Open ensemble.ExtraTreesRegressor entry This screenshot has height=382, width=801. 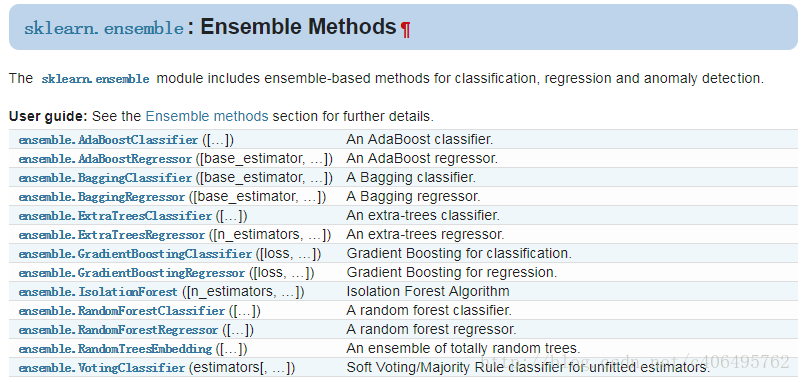(112, 235)
